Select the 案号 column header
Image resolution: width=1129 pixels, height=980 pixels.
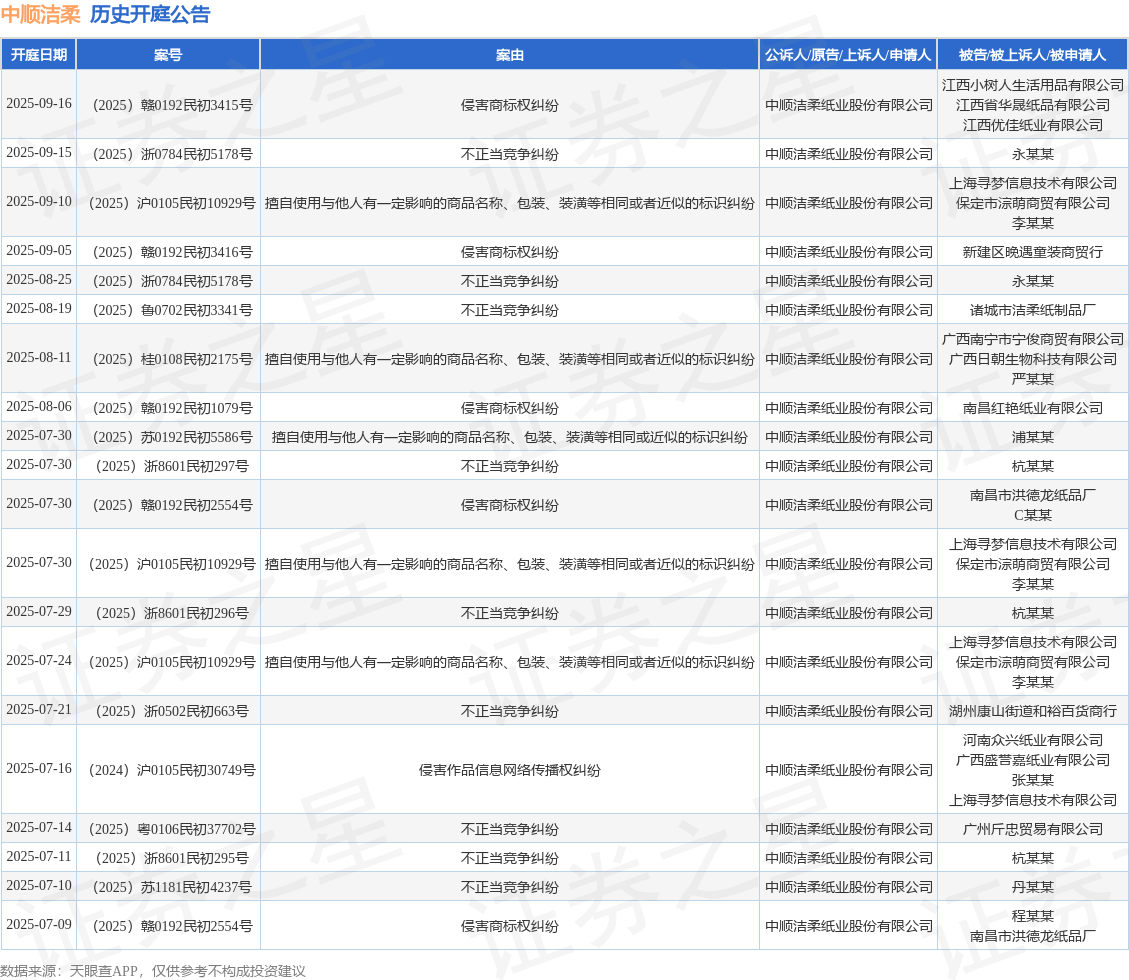coord(168,55)
